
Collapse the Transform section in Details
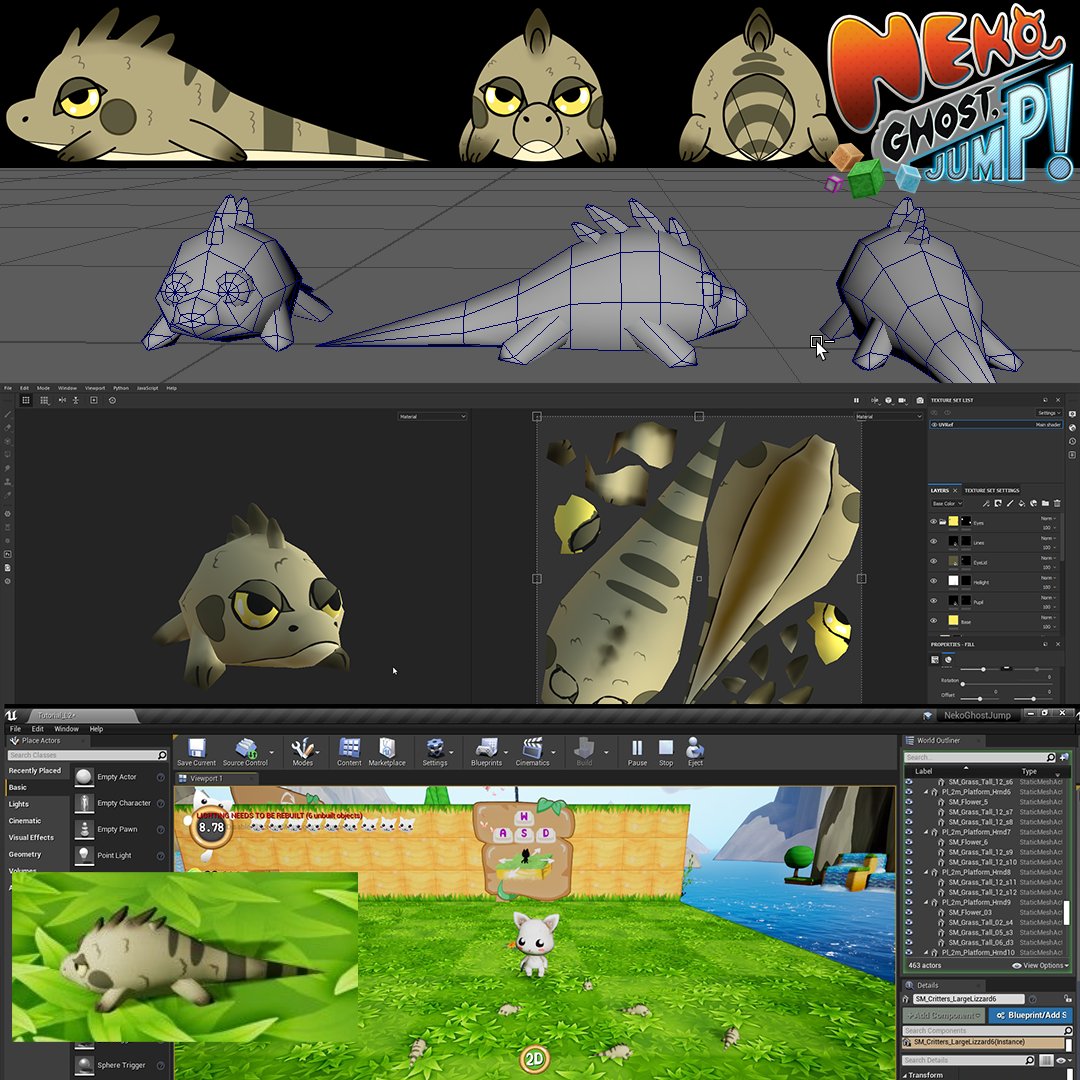click(906, 1074)
